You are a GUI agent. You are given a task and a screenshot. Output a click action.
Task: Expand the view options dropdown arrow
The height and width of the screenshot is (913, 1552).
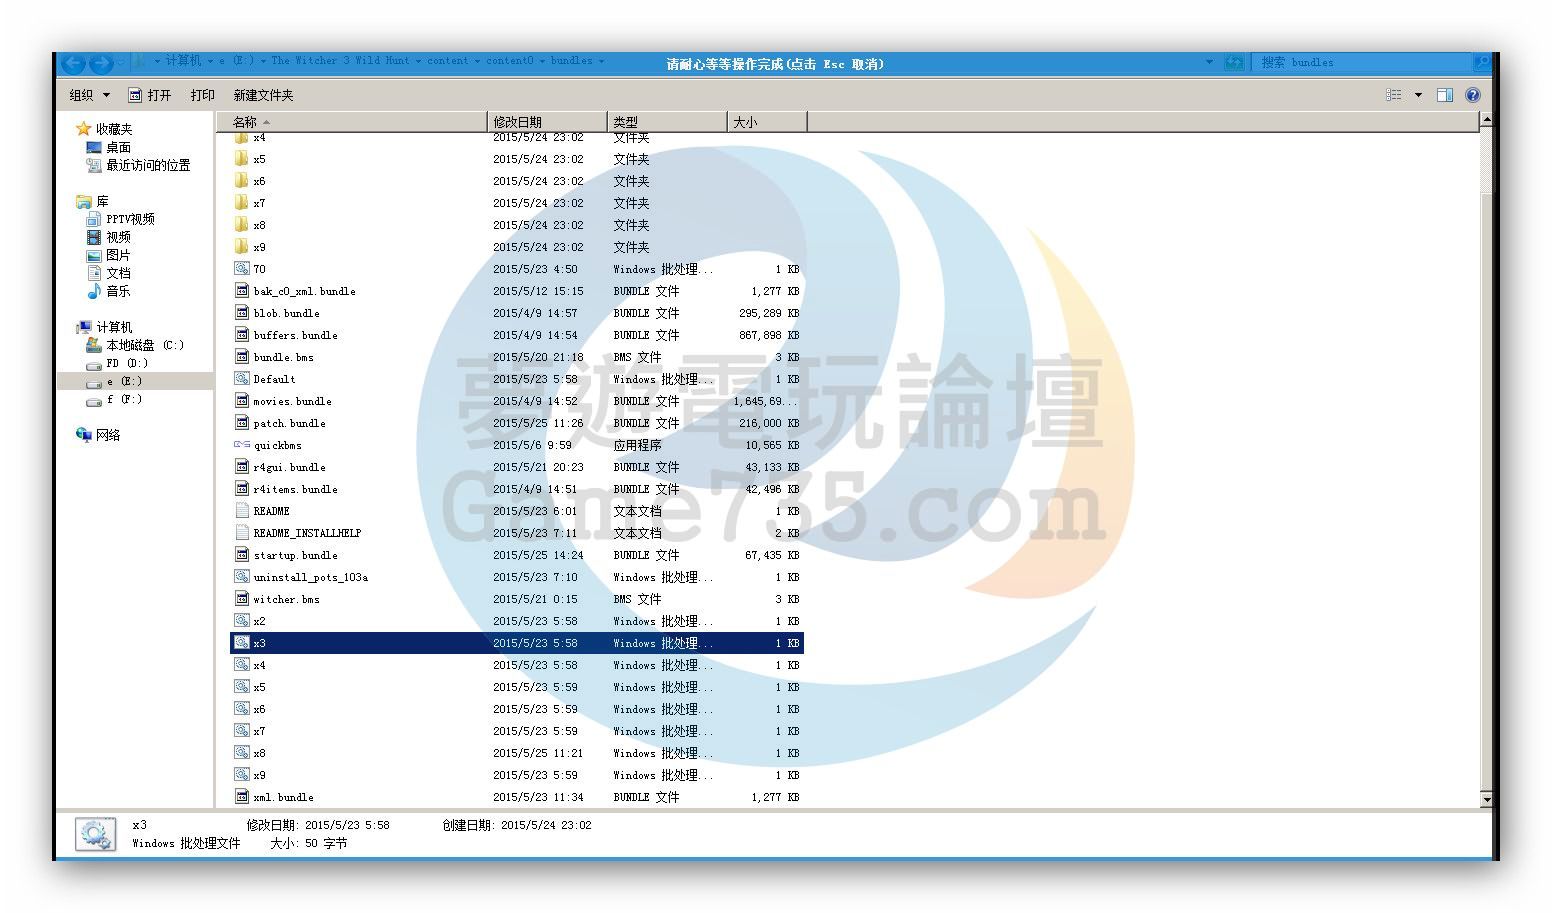(1418, 95)
